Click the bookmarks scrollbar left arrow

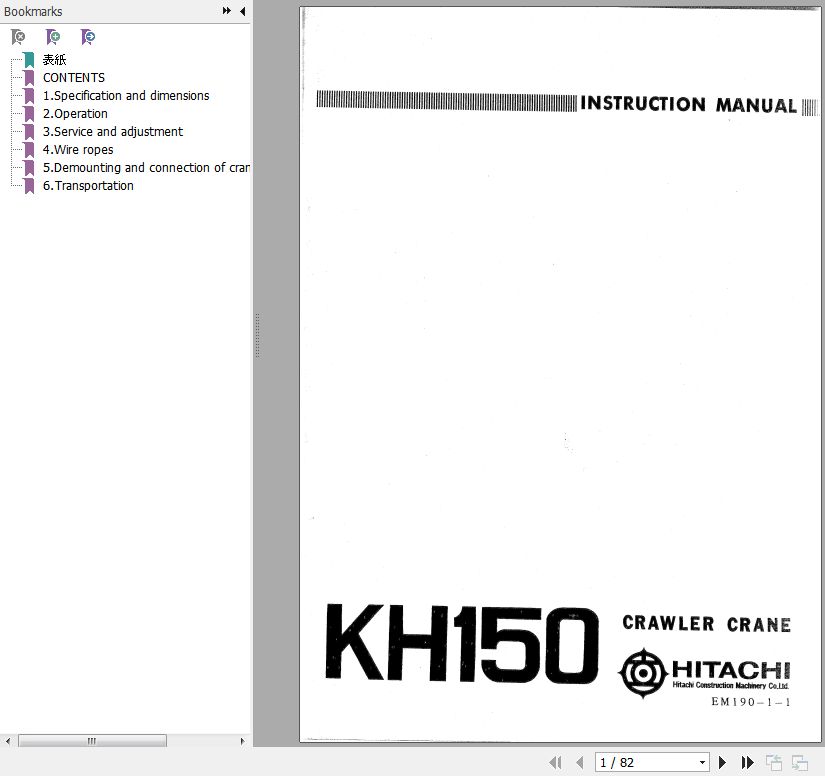[x=7, y=741]
